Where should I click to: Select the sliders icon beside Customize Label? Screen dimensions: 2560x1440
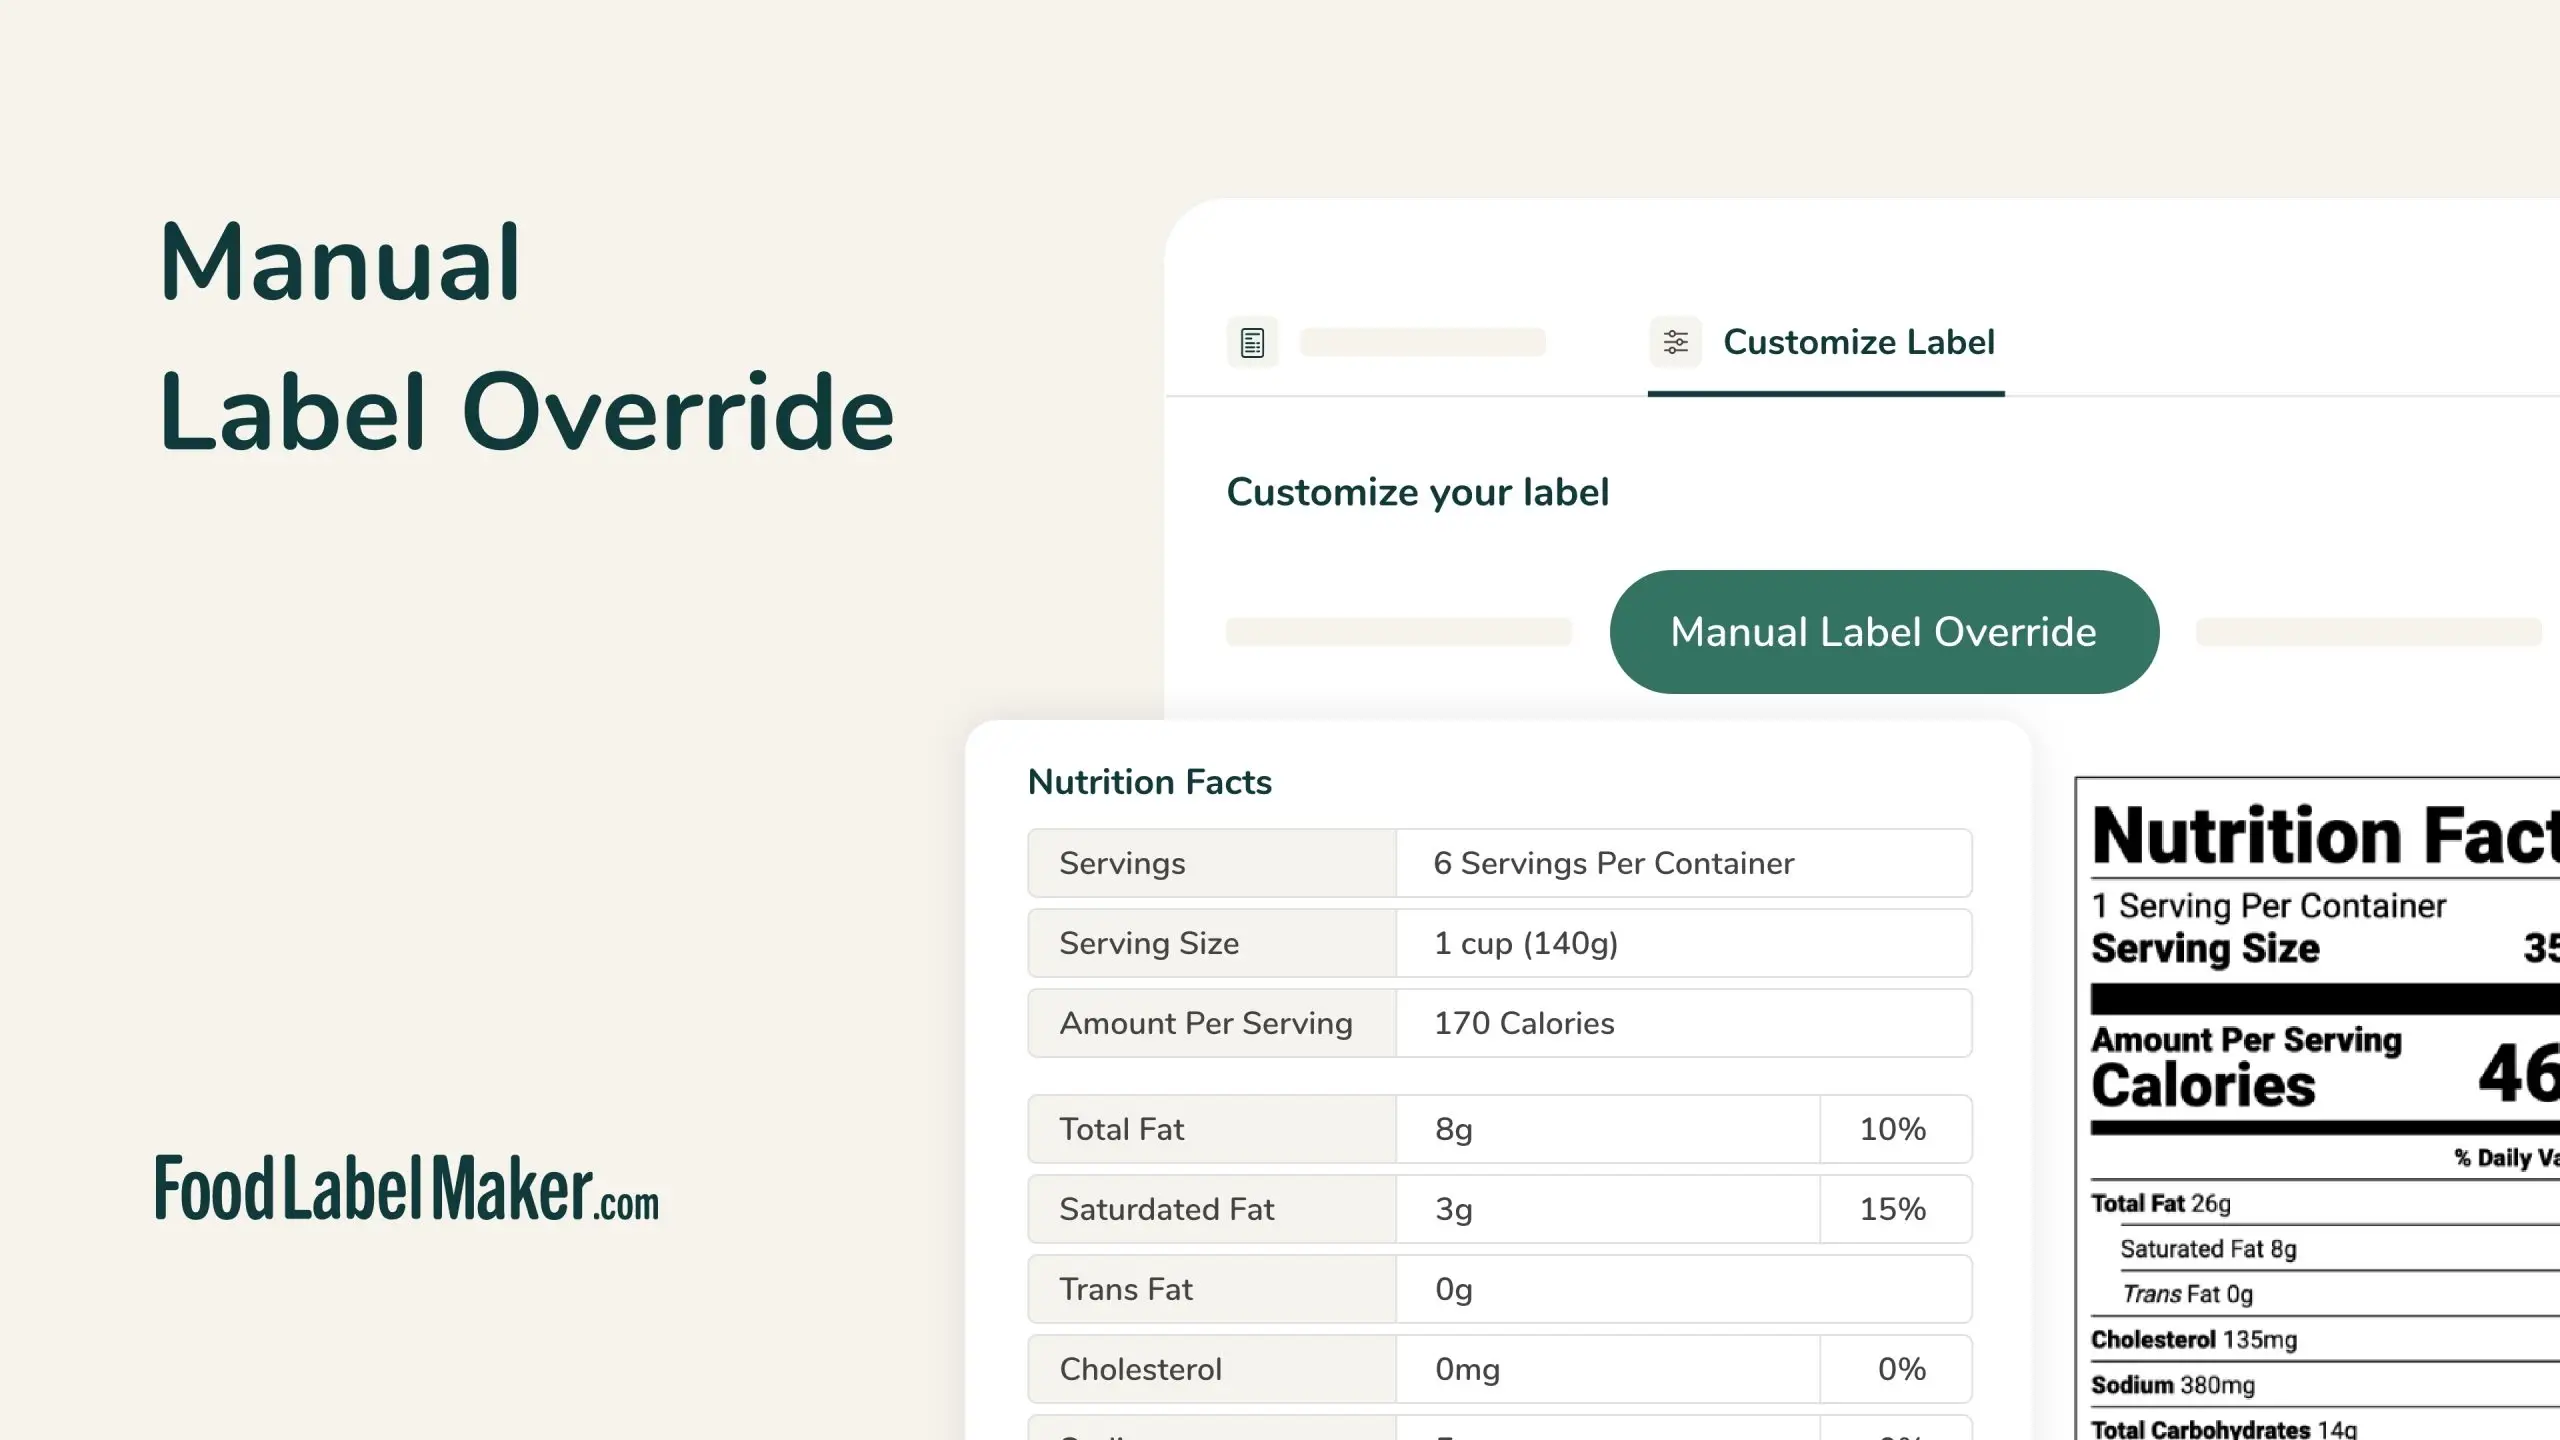click(x=1674, y=341)
